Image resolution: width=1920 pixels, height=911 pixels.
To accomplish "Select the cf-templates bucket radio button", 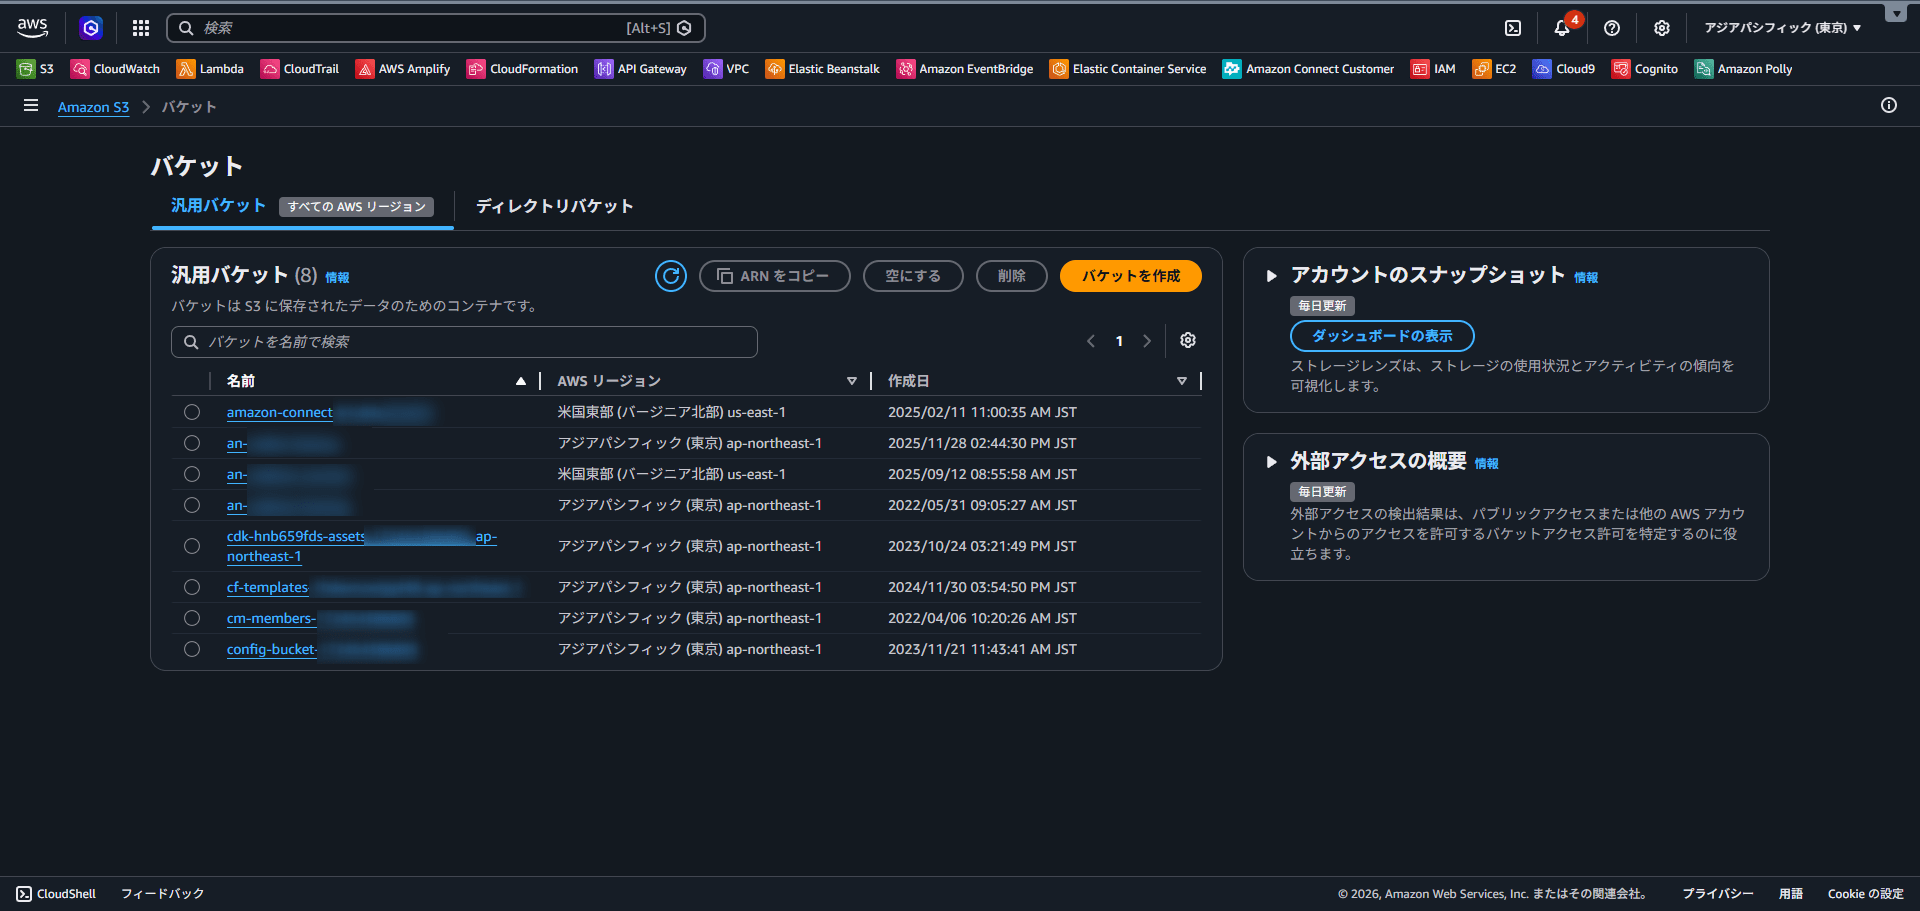I will (x=192, y=587).
